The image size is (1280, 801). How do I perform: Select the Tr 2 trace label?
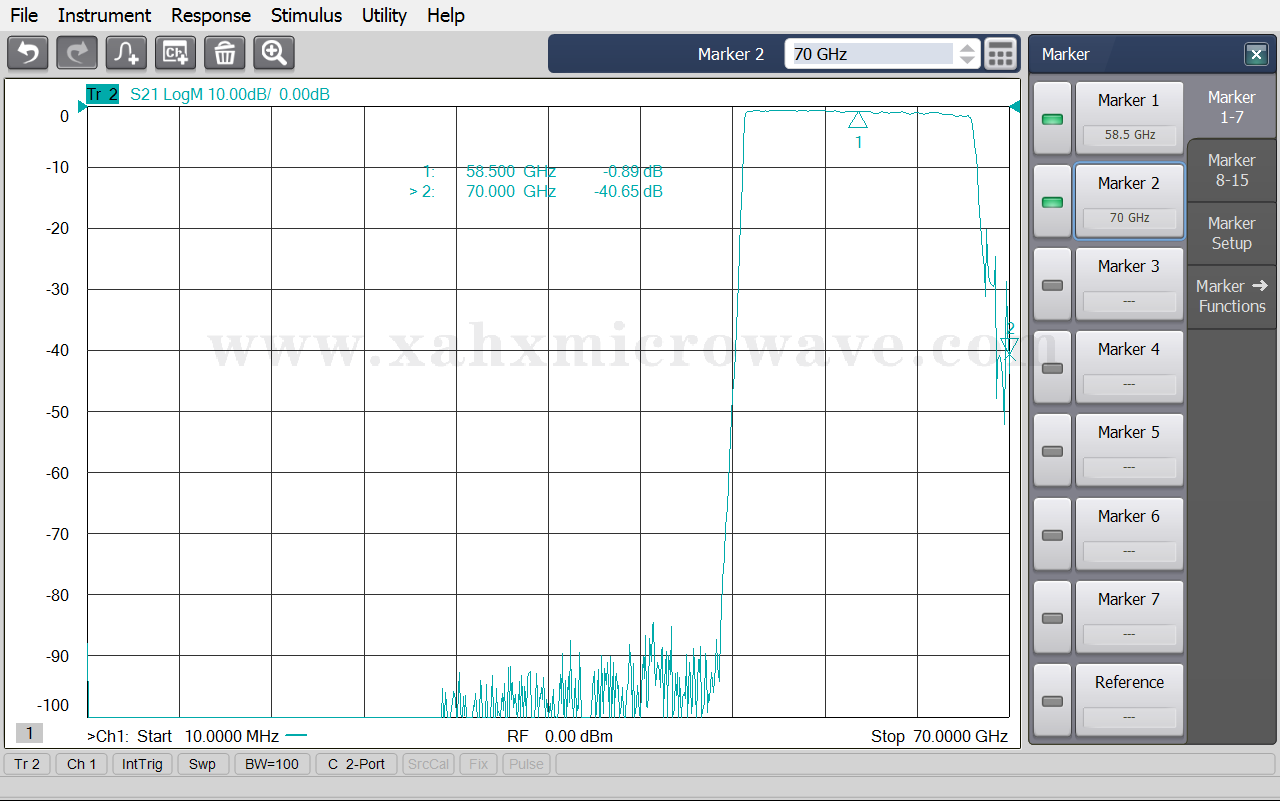(102, 95)
